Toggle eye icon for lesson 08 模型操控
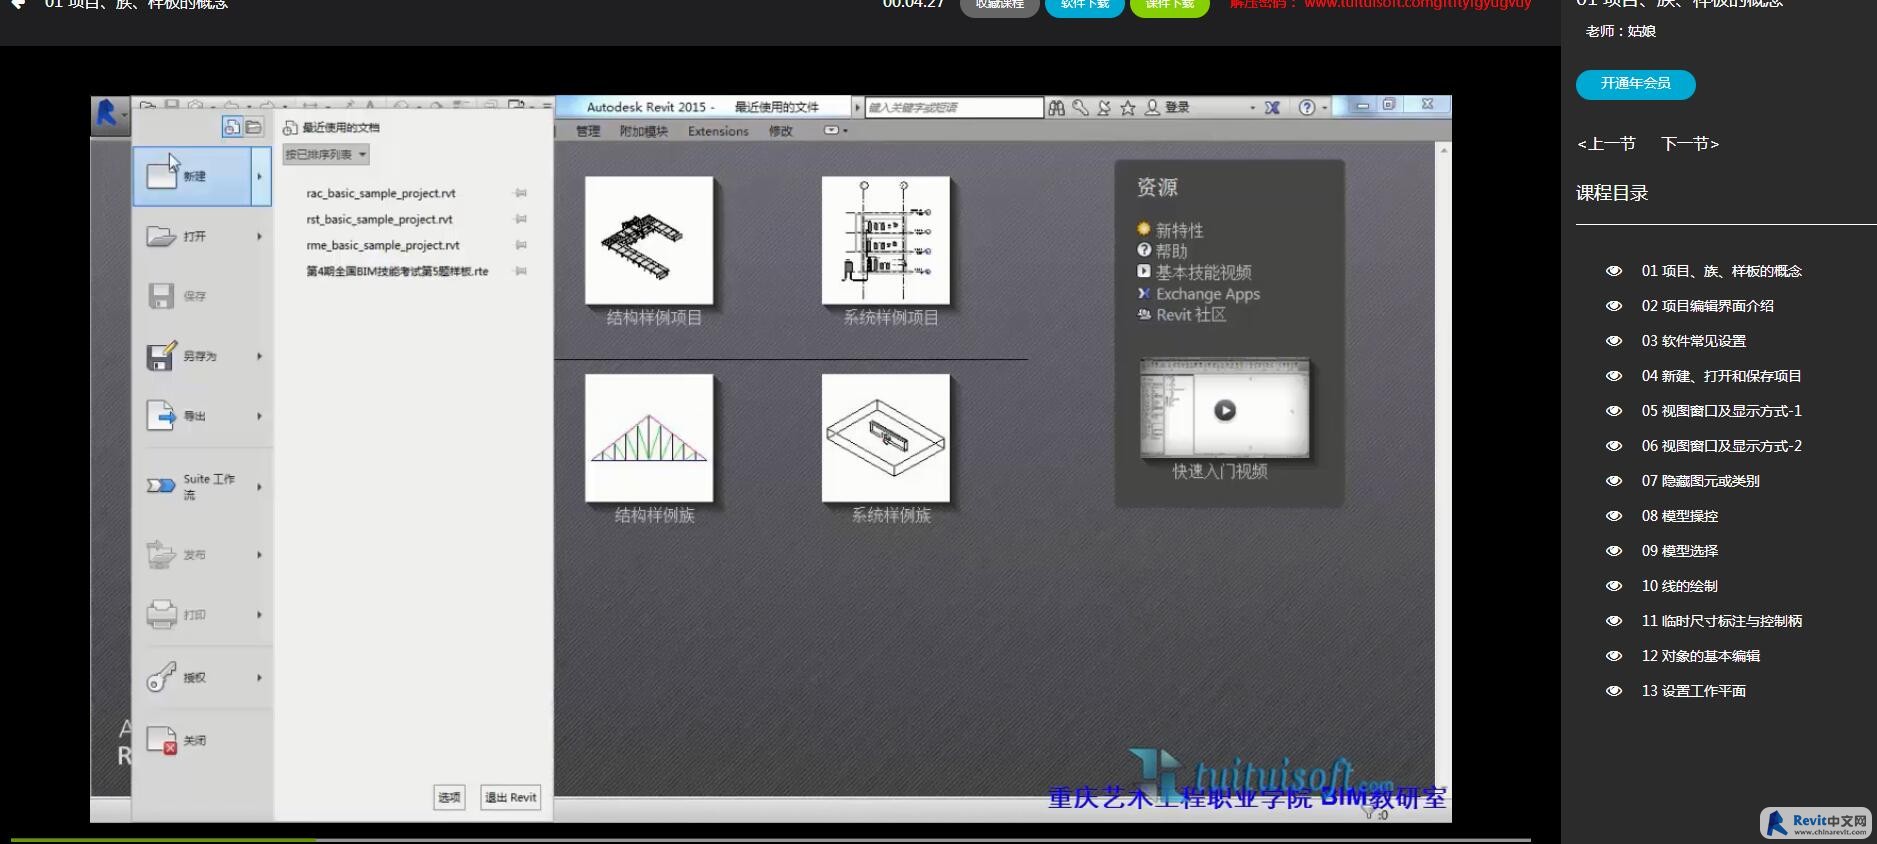The height and width of the screenshot is (844, 1877). coord(1613,516)
